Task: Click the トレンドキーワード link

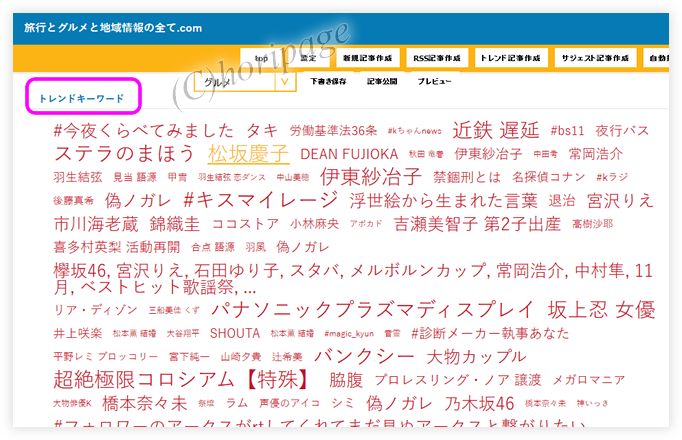Action: 82,99
